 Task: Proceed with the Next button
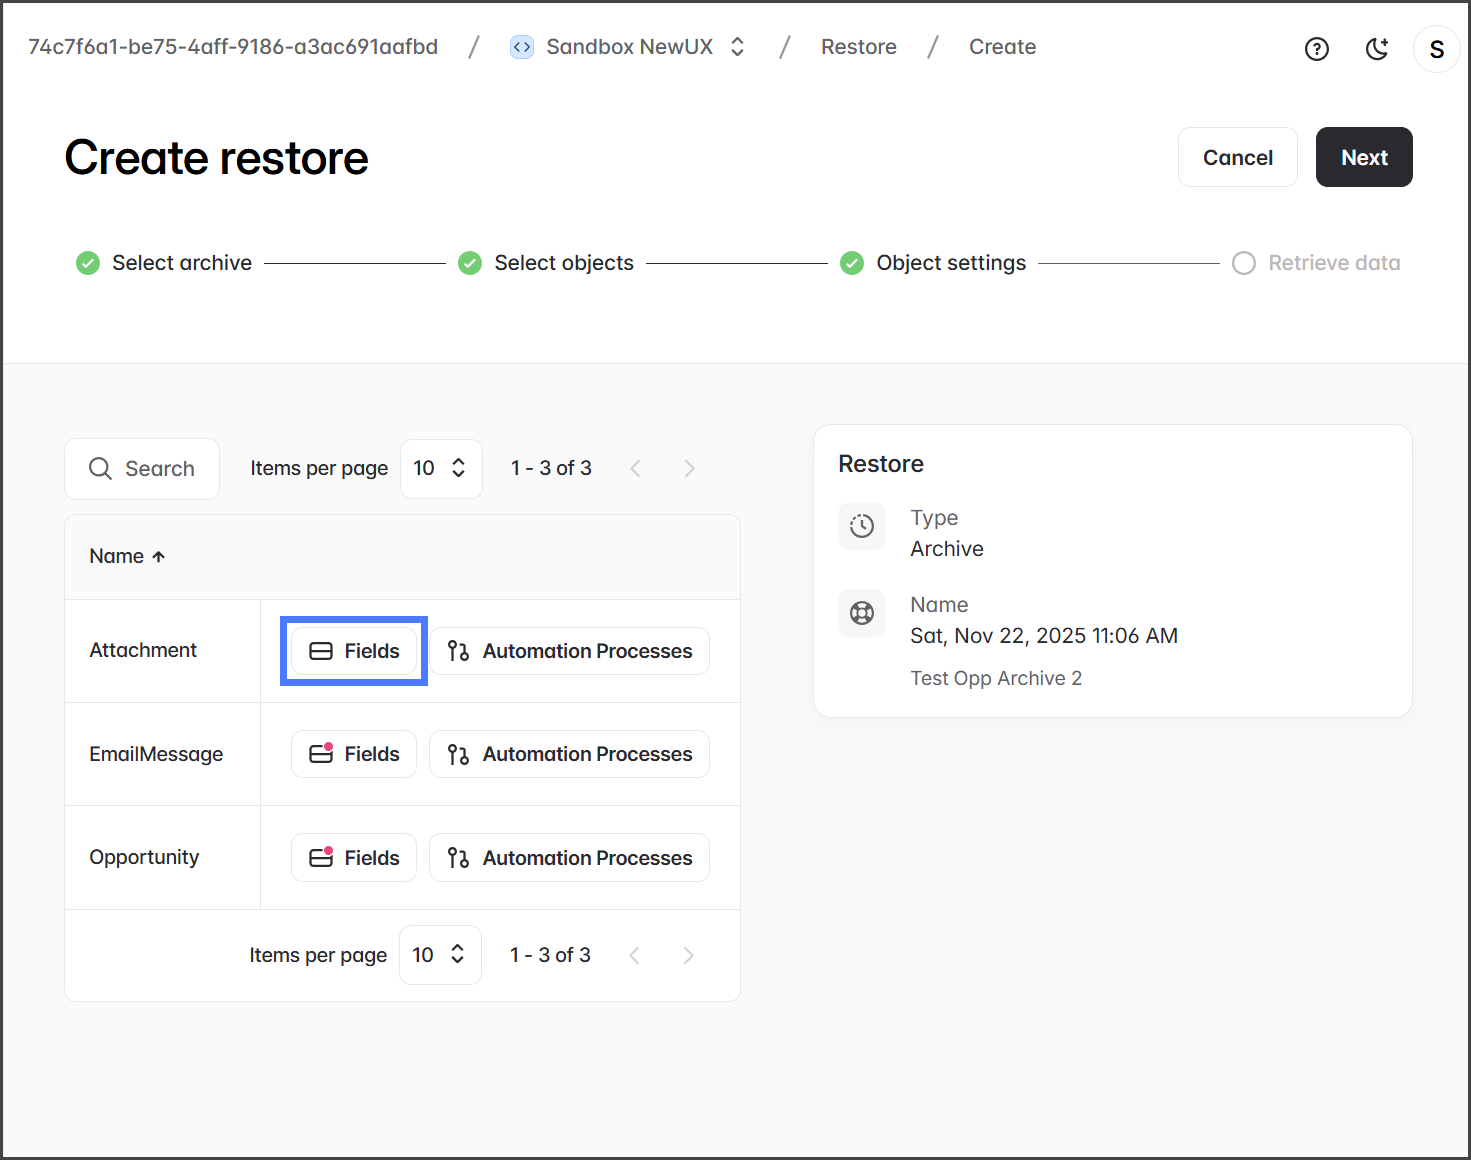coord(1363,157)
